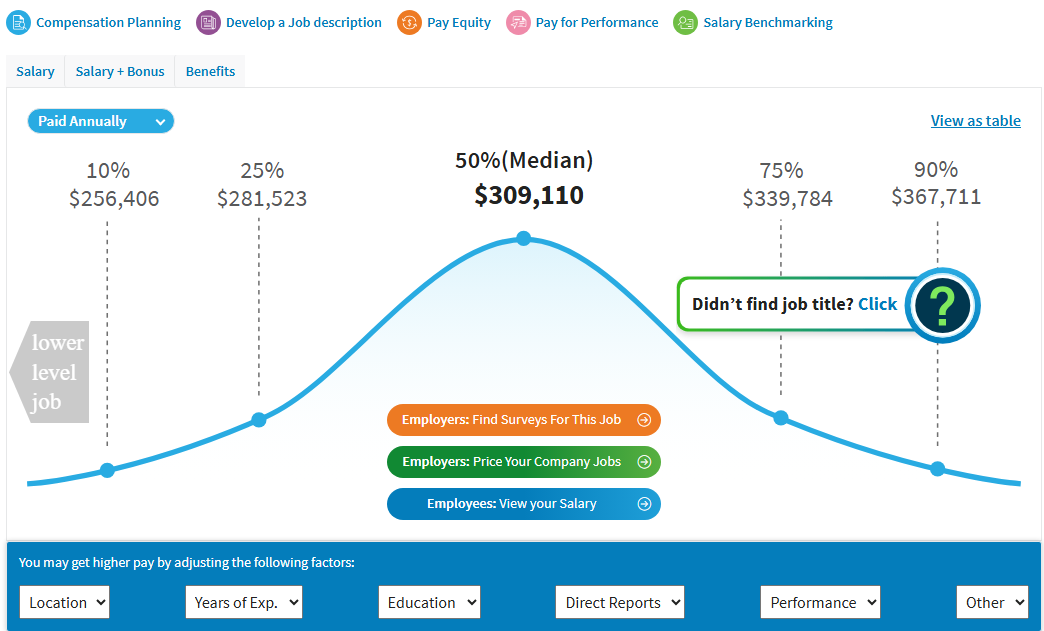Open the Paid Annually dropdown
The height and width of the screenshot is (631, 1044).
click(x=101, y=121)
